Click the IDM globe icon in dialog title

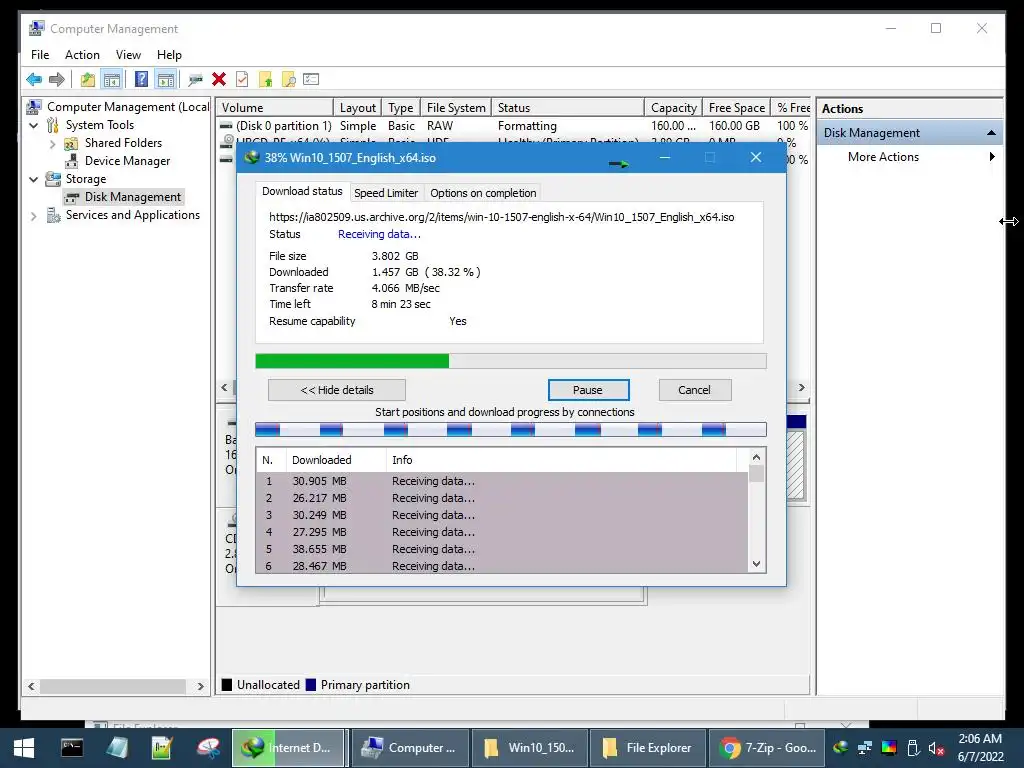[251, 157]
